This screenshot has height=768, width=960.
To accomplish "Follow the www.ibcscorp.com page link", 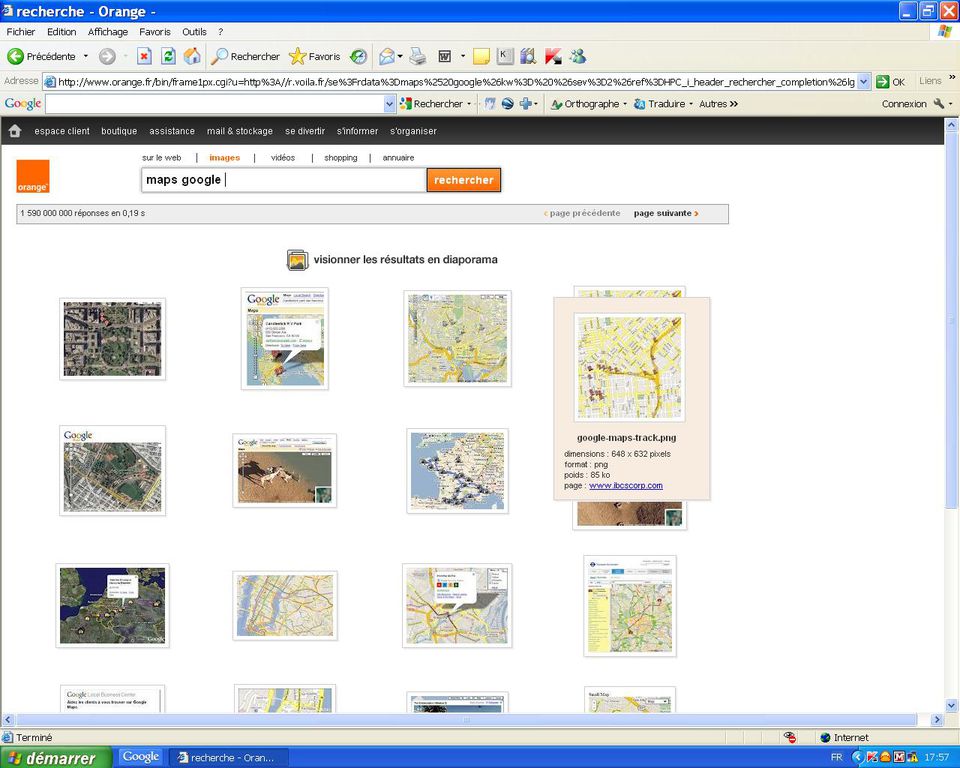I will point(625,486).
